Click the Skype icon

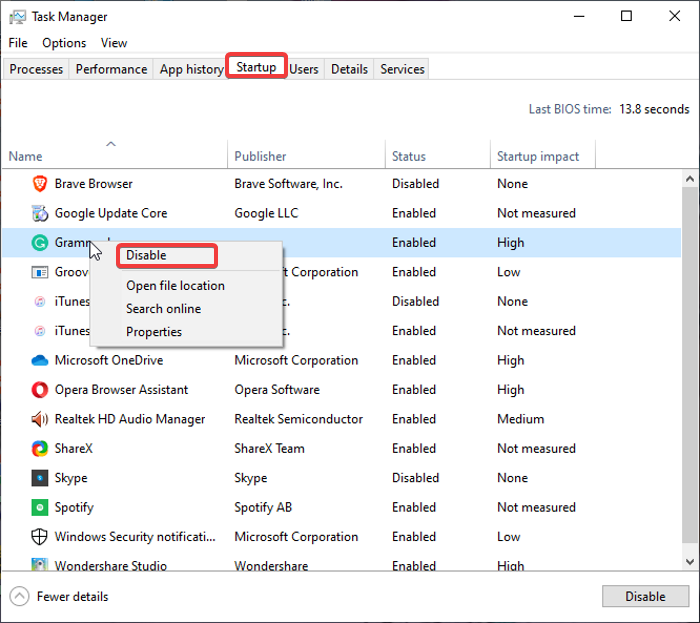[x=40, y=478]
